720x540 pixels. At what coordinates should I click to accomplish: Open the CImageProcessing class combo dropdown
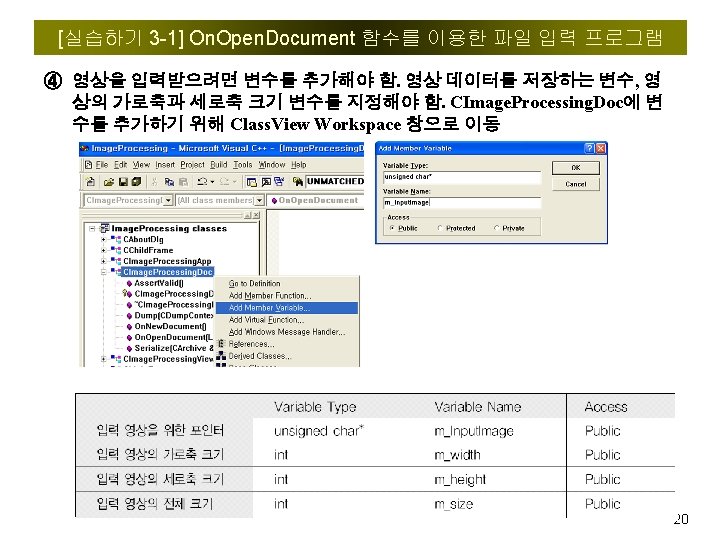pos(168,201)
